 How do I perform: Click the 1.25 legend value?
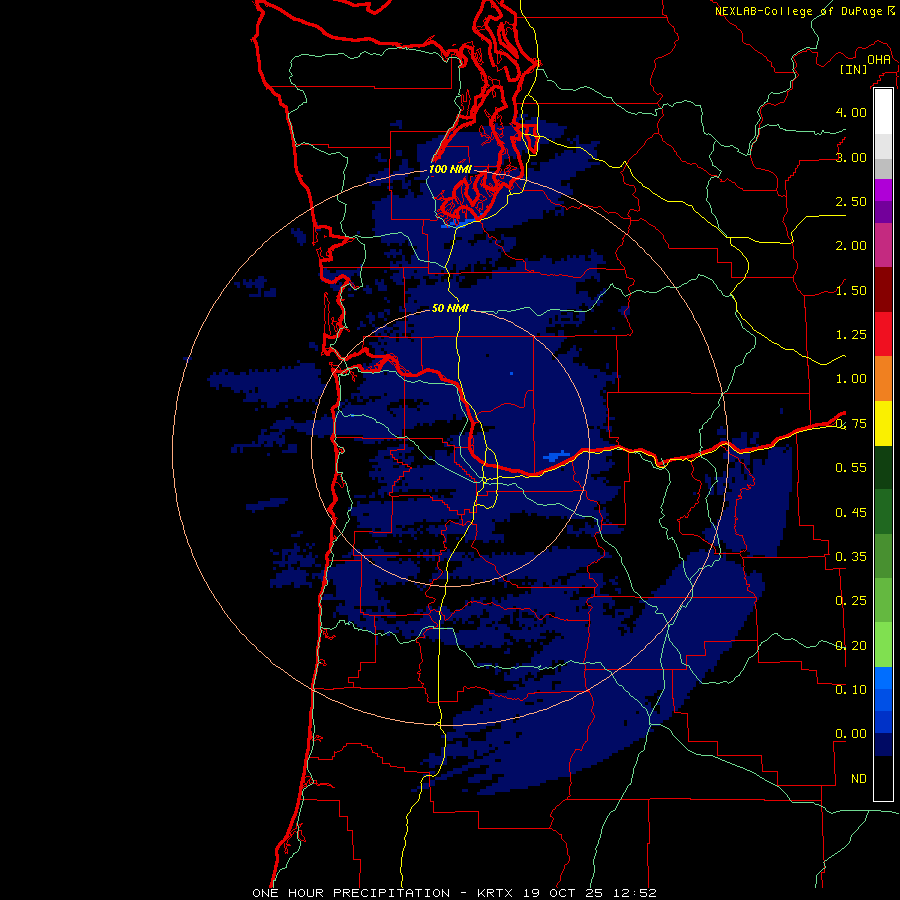coord(851,335)
